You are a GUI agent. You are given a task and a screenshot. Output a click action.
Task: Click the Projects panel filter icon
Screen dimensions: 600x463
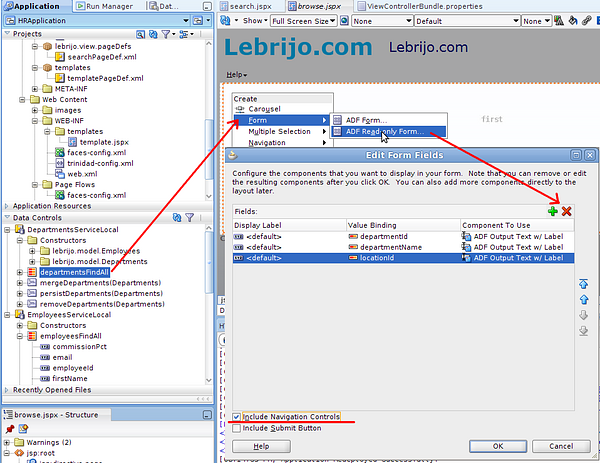click(165, 34)
